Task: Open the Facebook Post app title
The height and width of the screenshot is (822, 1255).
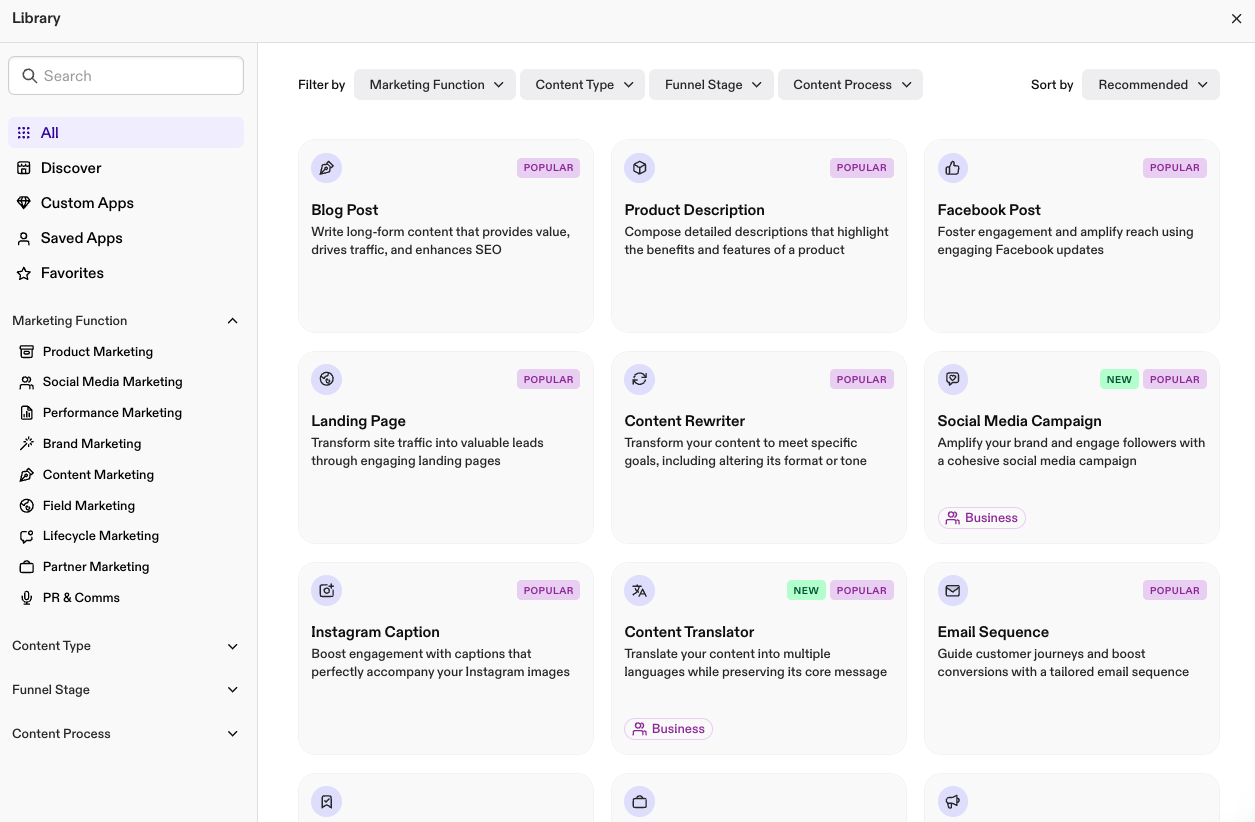Action: point(989,210)
